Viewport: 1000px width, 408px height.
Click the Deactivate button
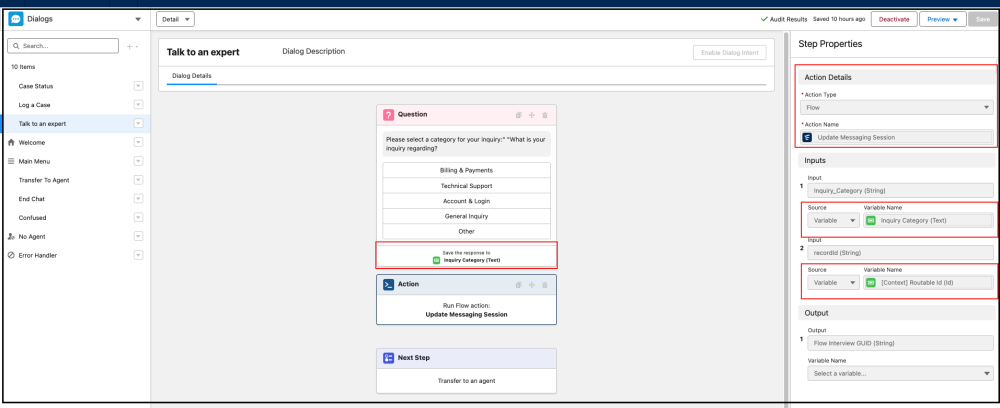[x=894, y=19]
